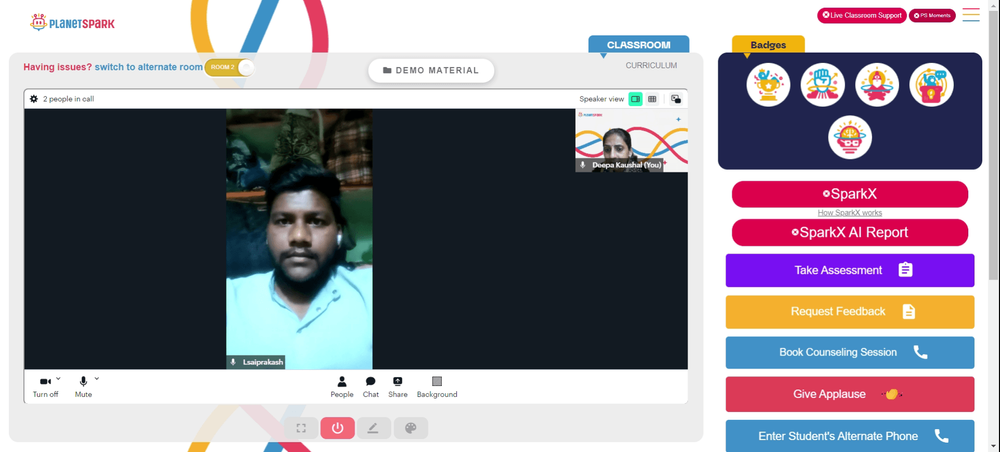Open call settings gear icon

coord(34,99)
